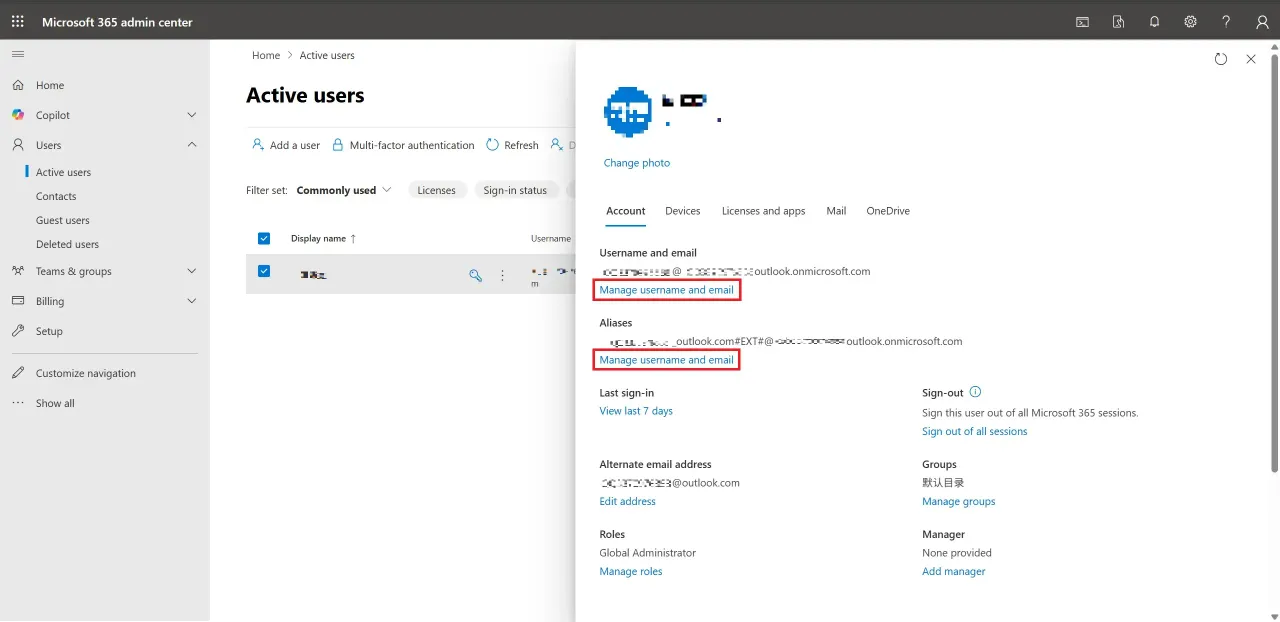Click Sign out of all sessions
This screenshot has width=1280, height=622.
pyautogui.click(x=975, y=431)
